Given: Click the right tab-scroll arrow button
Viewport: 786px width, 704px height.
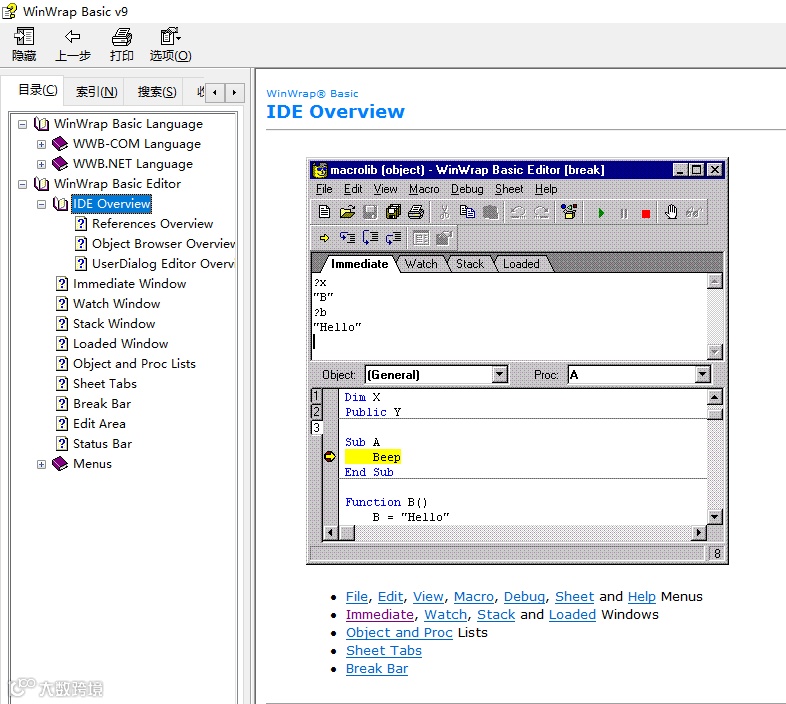Looking at the screenshot, I should (x=234, y=92).
